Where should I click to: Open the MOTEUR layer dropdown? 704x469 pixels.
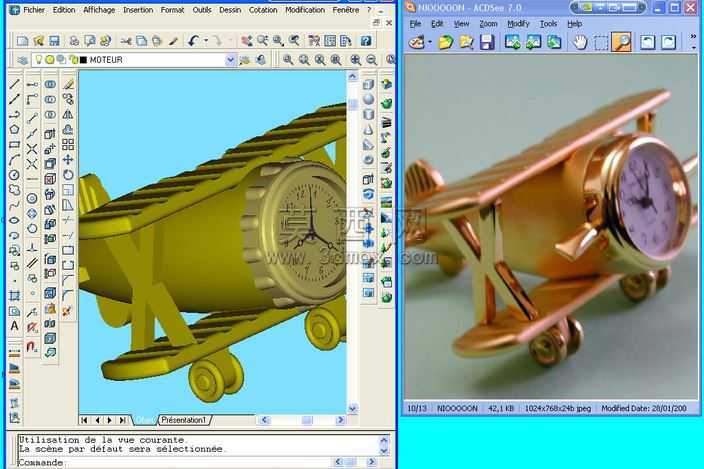tap(230, 60)
